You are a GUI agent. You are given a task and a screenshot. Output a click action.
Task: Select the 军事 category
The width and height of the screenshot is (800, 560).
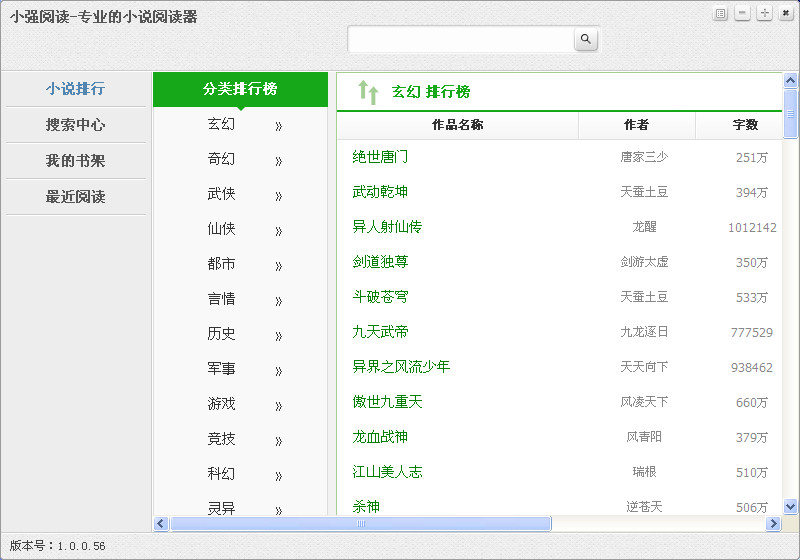221,369
